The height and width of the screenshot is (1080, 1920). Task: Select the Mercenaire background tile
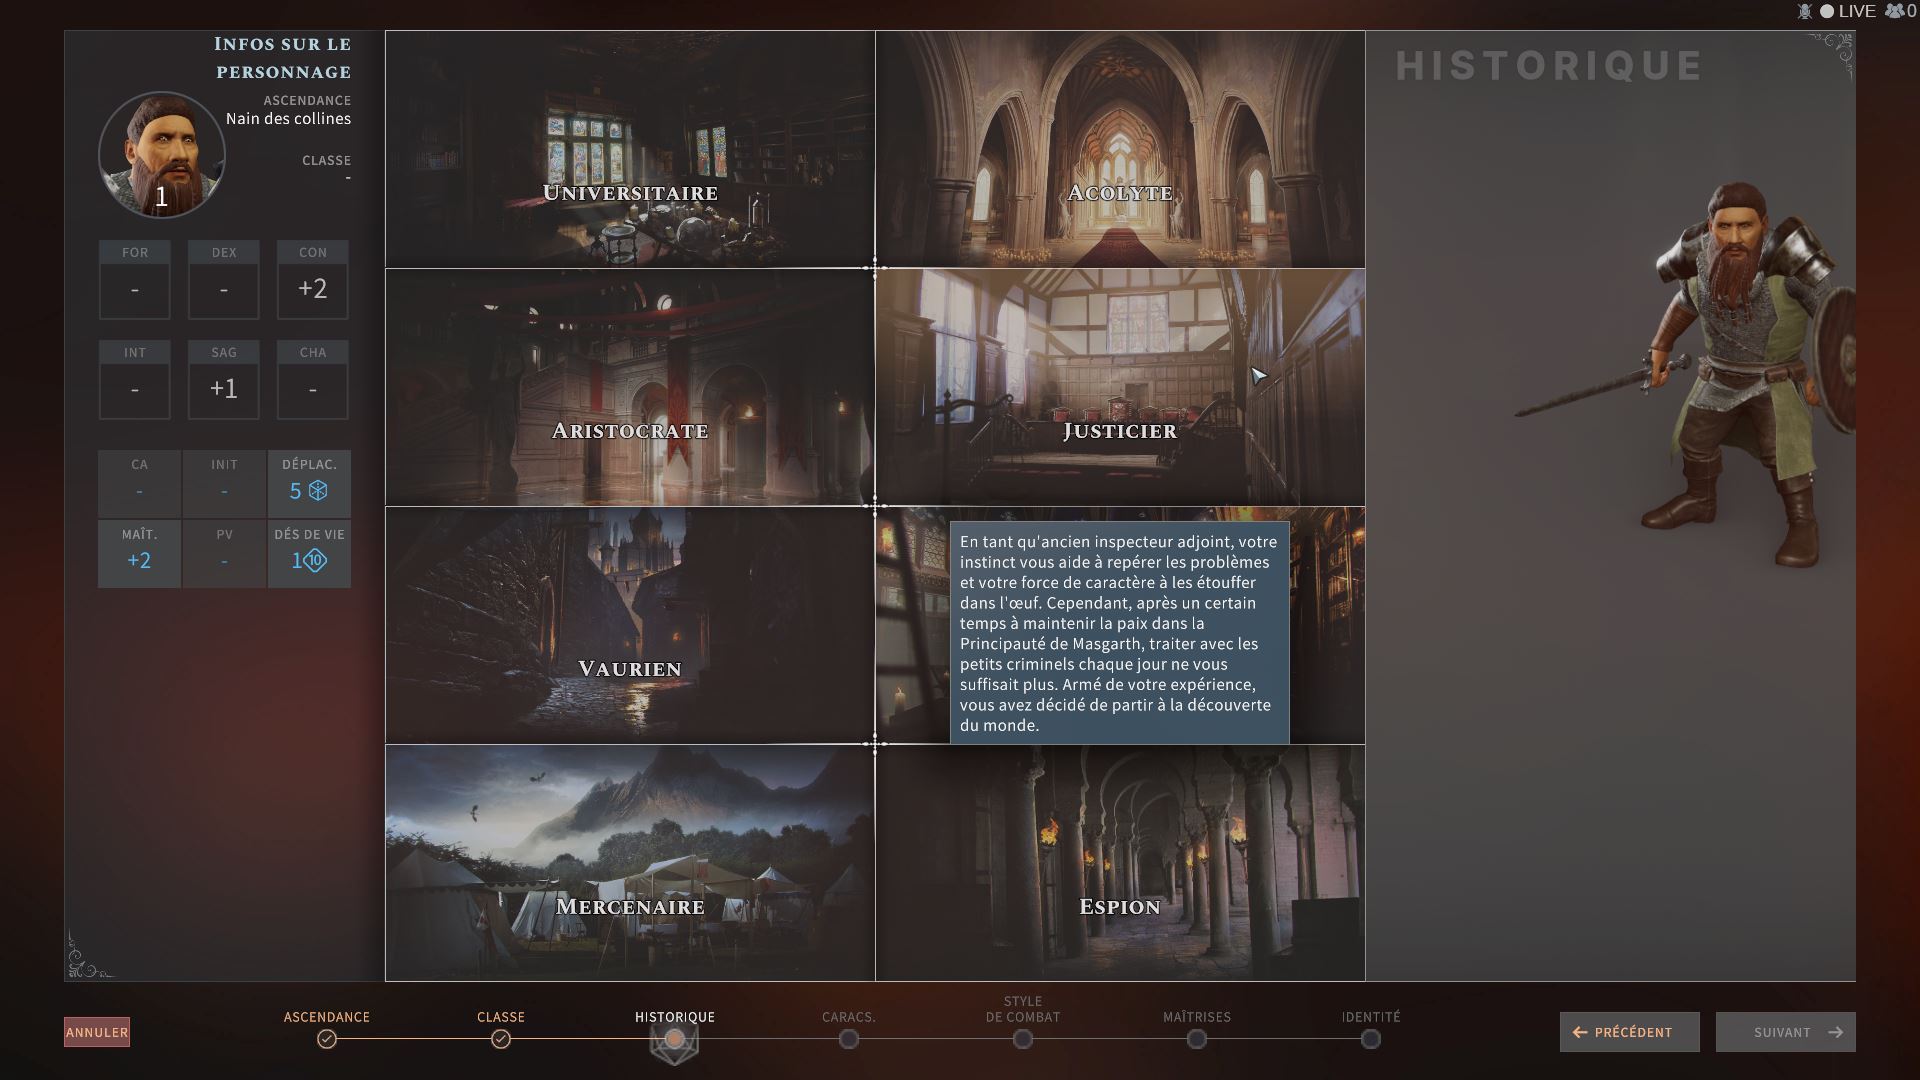pos(630,863)
